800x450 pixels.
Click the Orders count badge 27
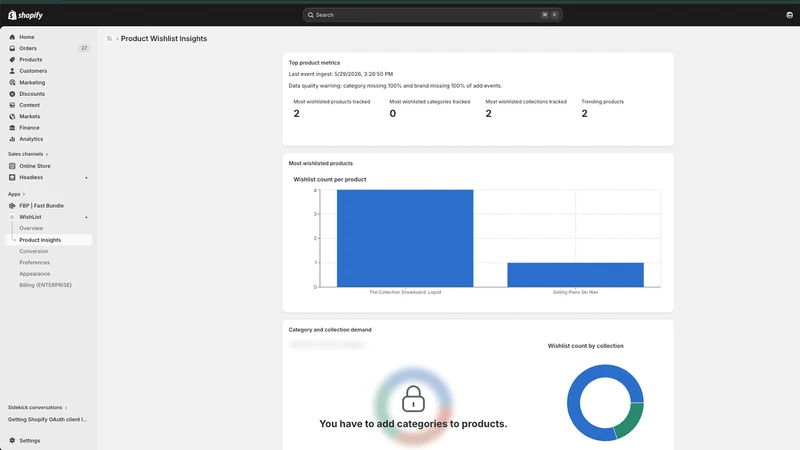pos(84,48)
